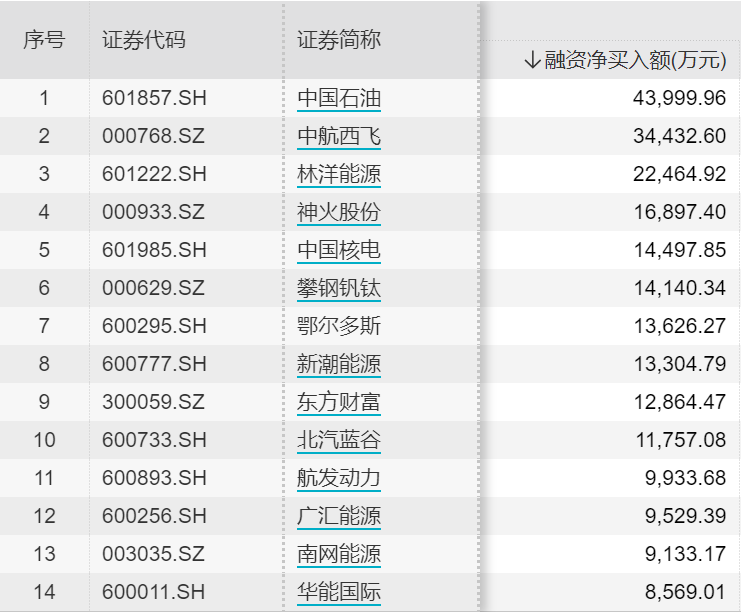Open the 中国核电 stock link

pyautogui.click(x=339, y=250)
